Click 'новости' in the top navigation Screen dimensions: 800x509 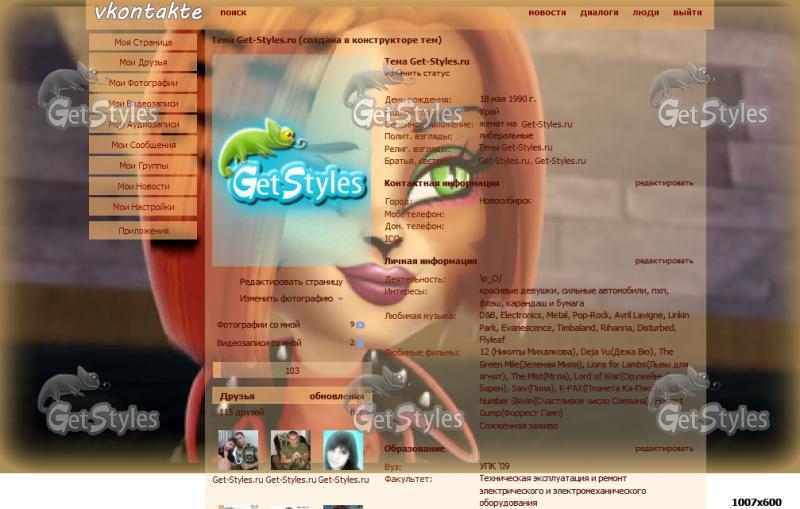pos(547,13)
